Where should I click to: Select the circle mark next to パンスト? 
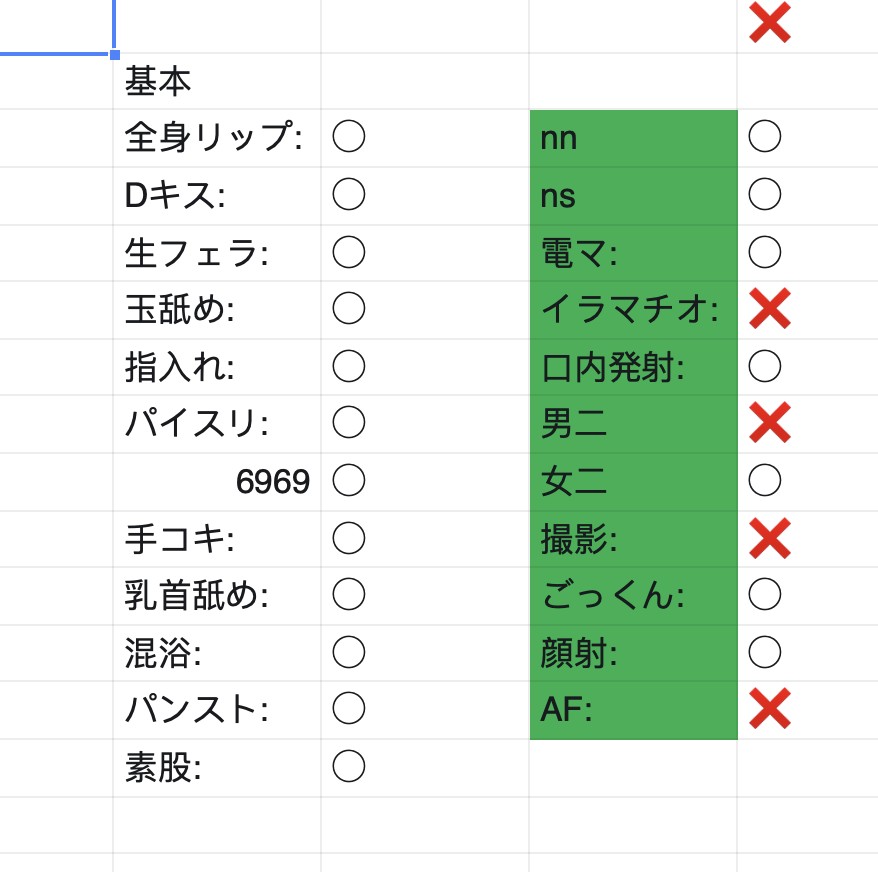(348, 708)
